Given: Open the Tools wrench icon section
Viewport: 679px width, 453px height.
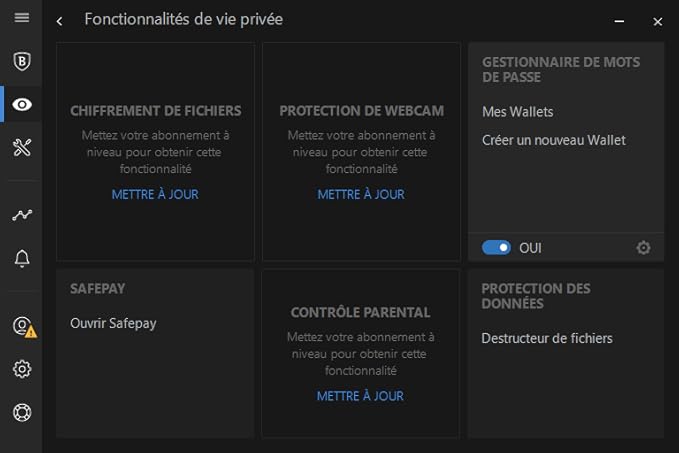Looking at the screenshot, I should point(21,148).
